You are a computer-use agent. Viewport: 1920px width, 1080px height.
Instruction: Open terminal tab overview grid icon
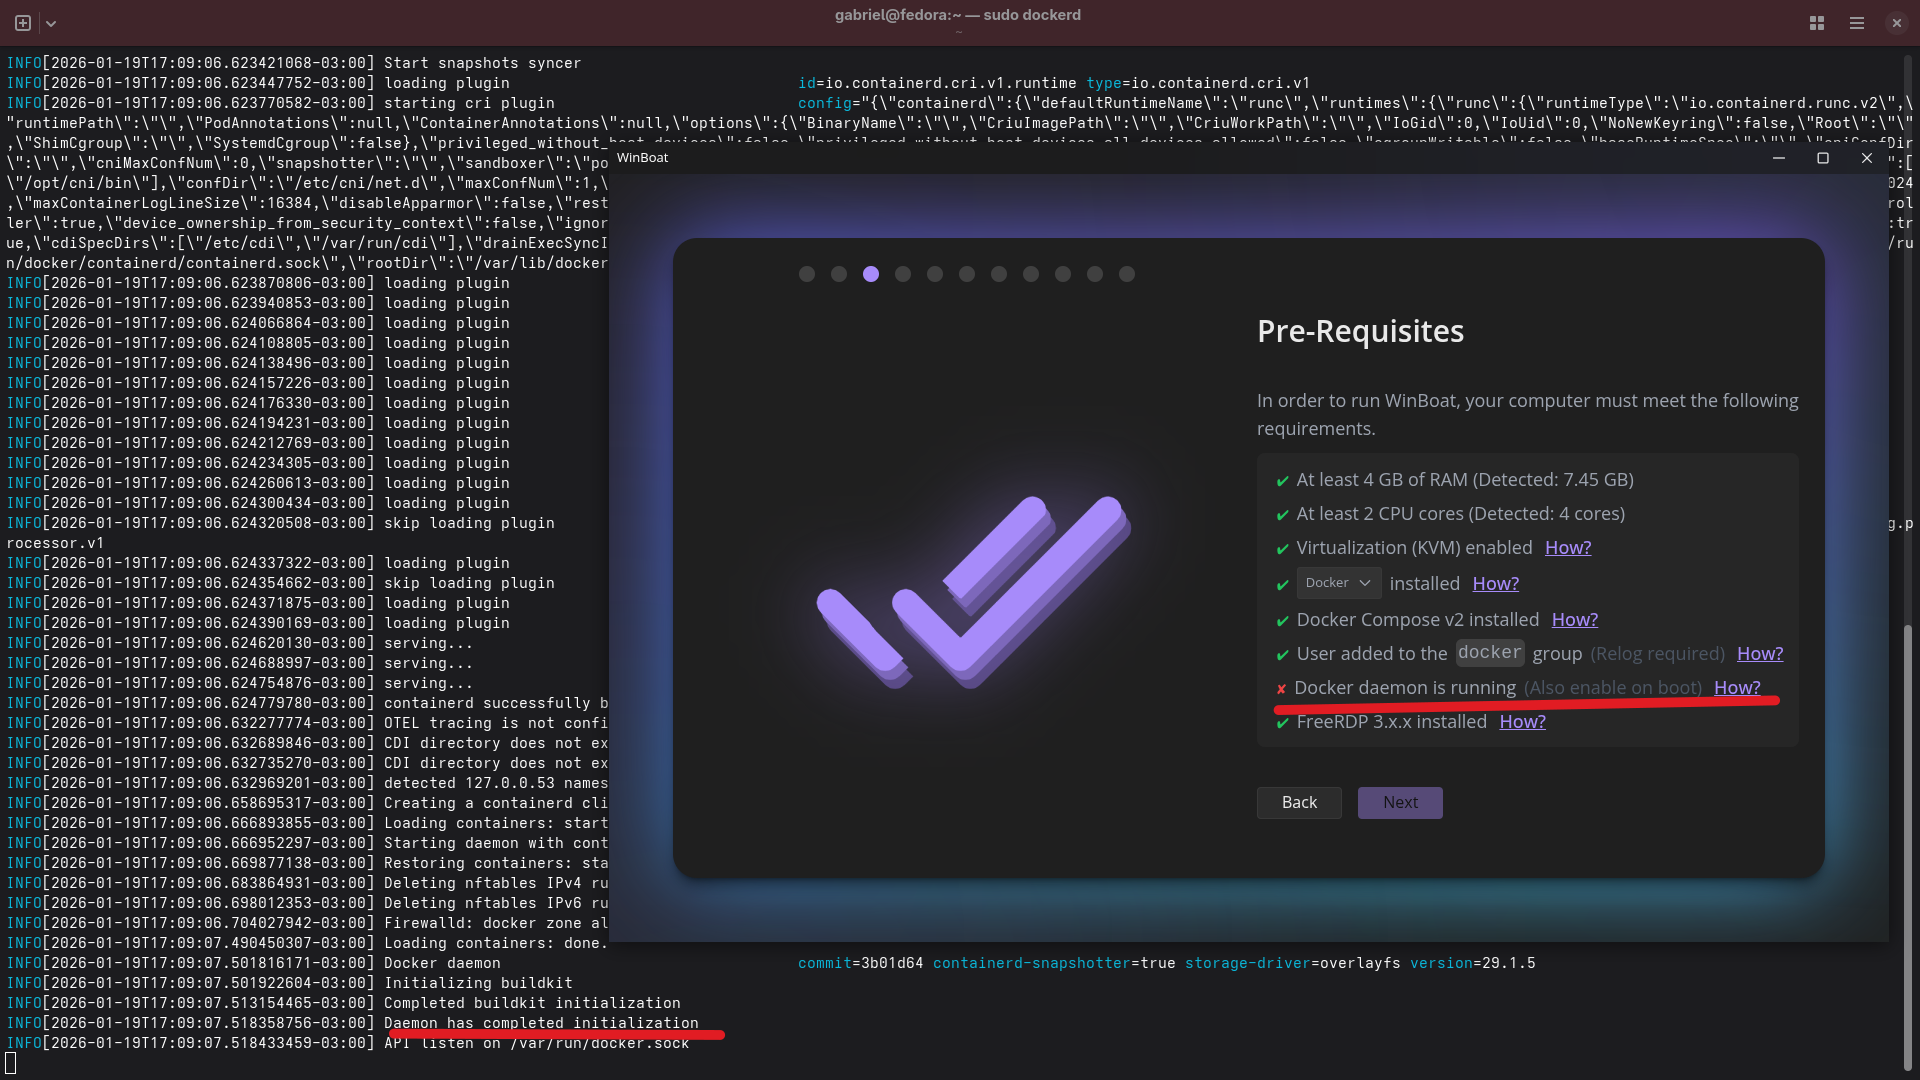(x=1817, y=23)
